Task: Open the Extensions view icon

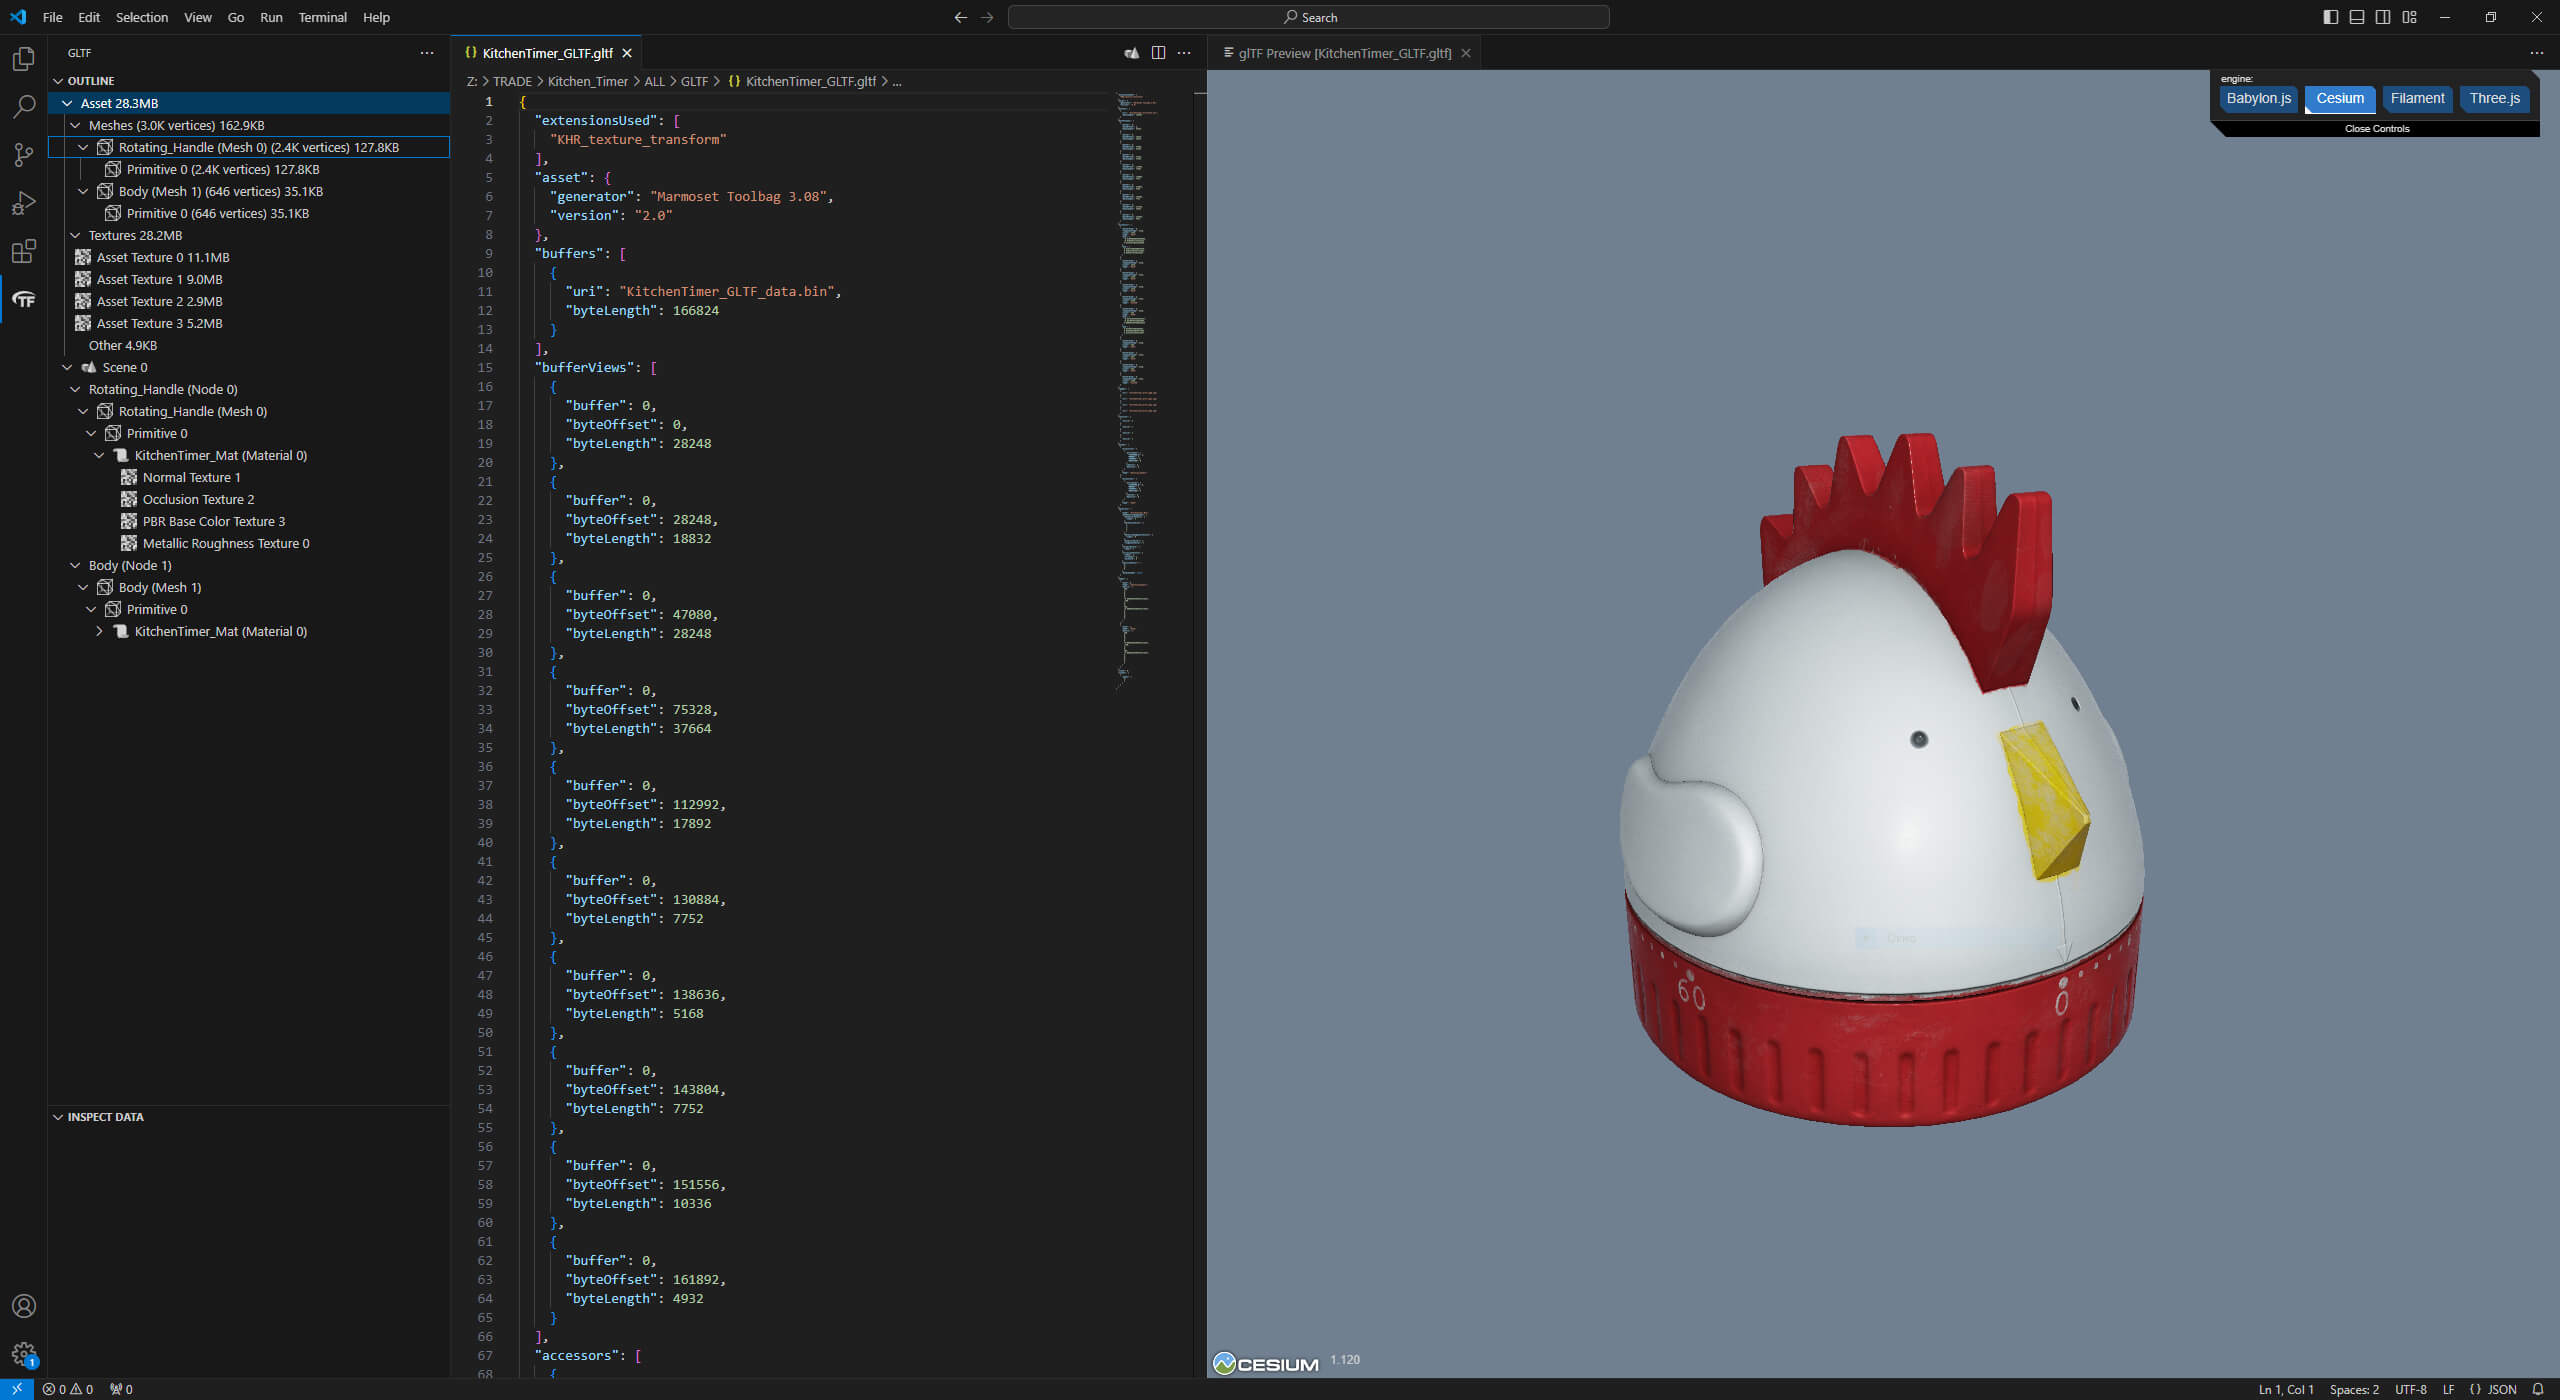Action: (x=24, y=251)
